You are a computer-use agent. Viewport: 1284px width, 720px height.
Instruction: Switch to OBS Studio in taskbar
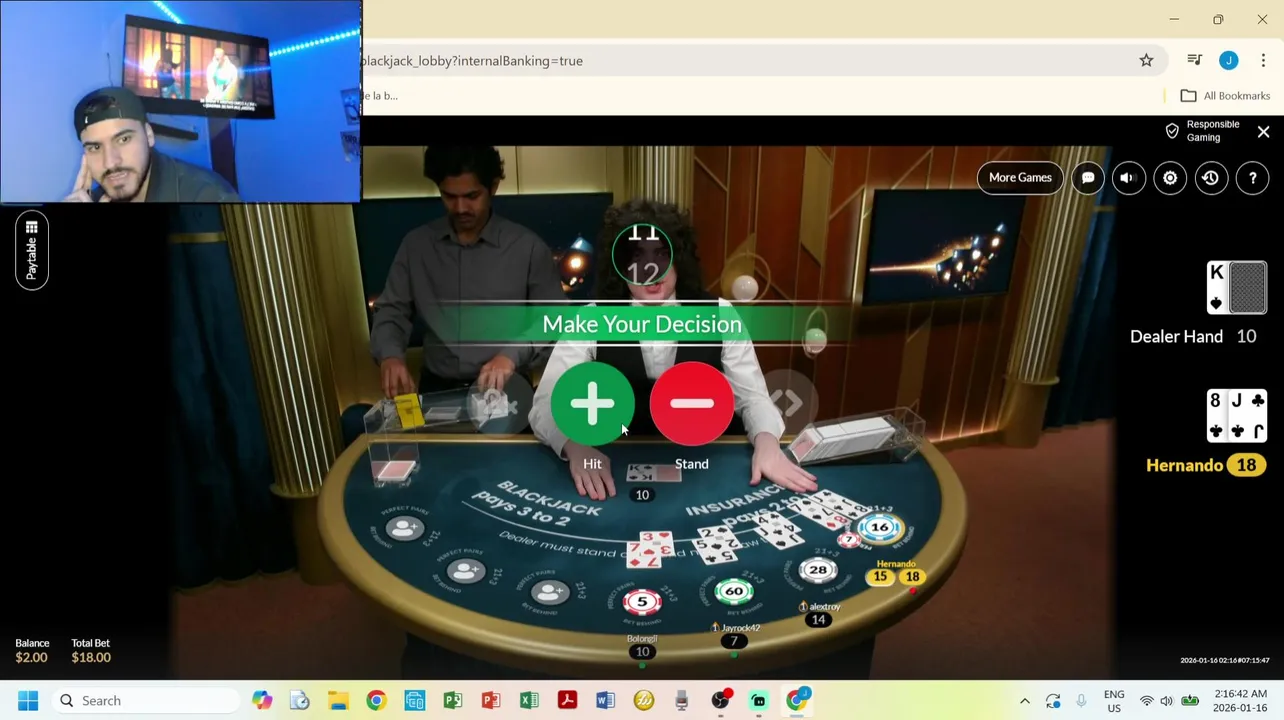click(x=720, y=701)
